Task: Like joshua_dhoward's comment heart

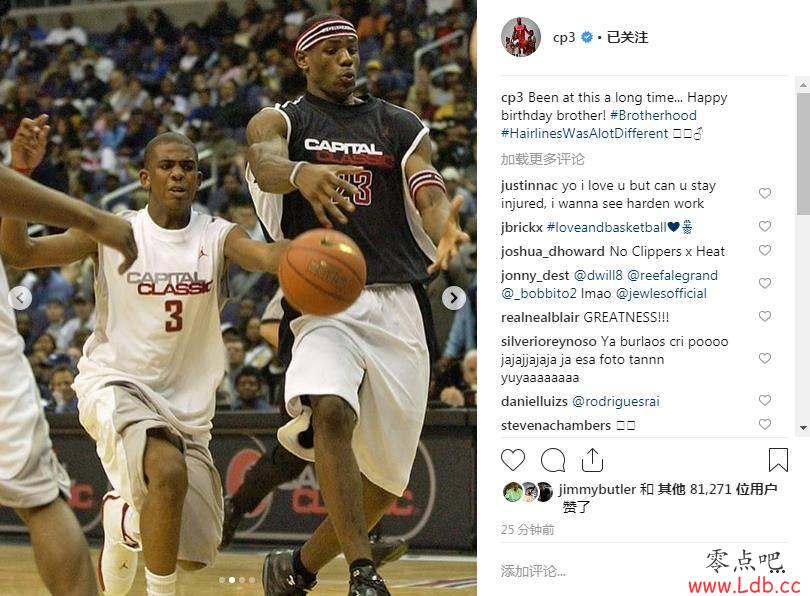Action: (765, 250)
